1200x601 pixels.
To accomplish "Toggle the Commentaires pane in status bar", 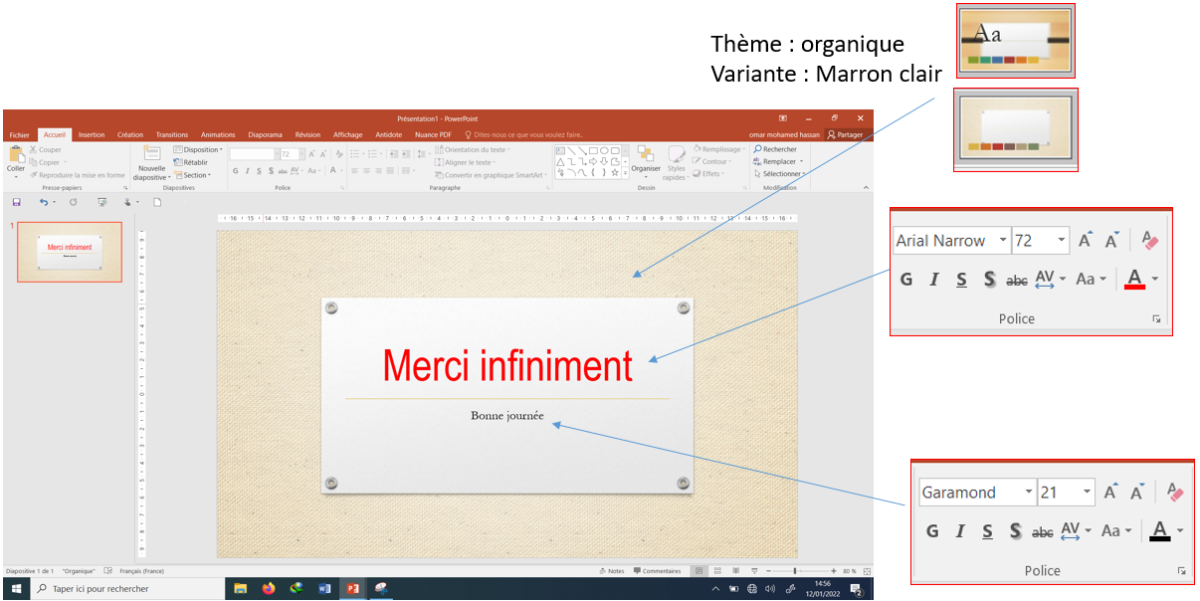I will click(656, 571).
